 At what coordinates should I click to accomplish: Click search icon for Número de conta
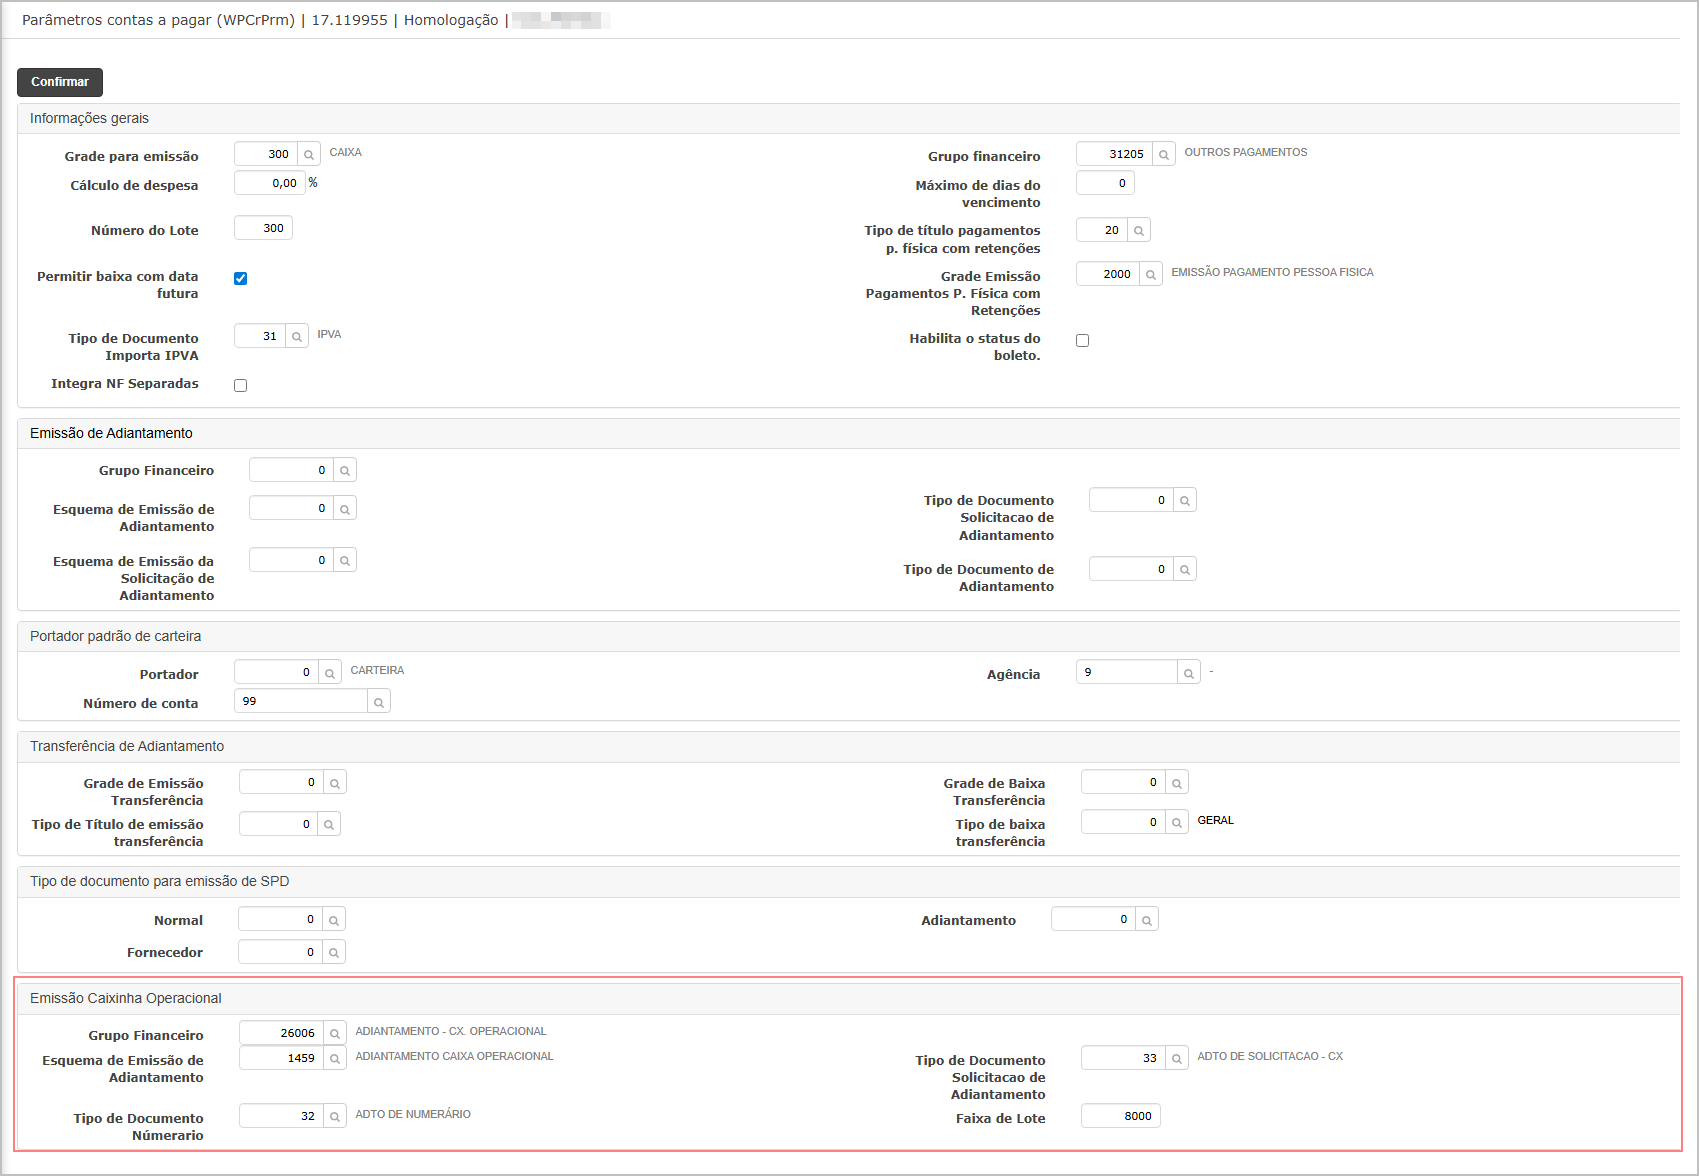(x=379, y=702)
